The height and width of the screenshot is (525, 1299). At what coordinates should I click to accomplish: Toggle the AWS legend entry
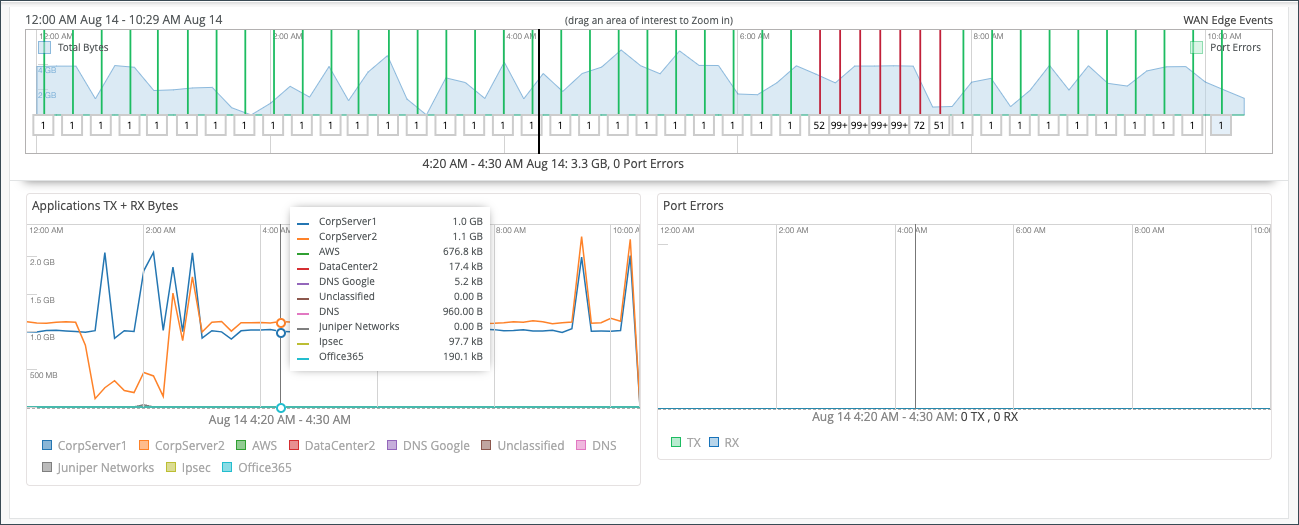[241, 445]
